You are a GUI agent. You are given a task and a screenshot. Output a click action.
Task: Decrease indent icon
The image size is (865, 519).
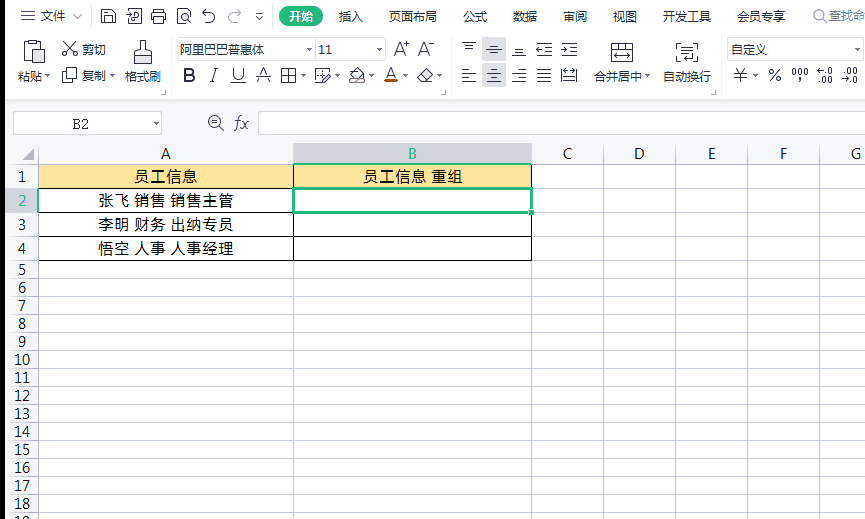tap(544, 49)
